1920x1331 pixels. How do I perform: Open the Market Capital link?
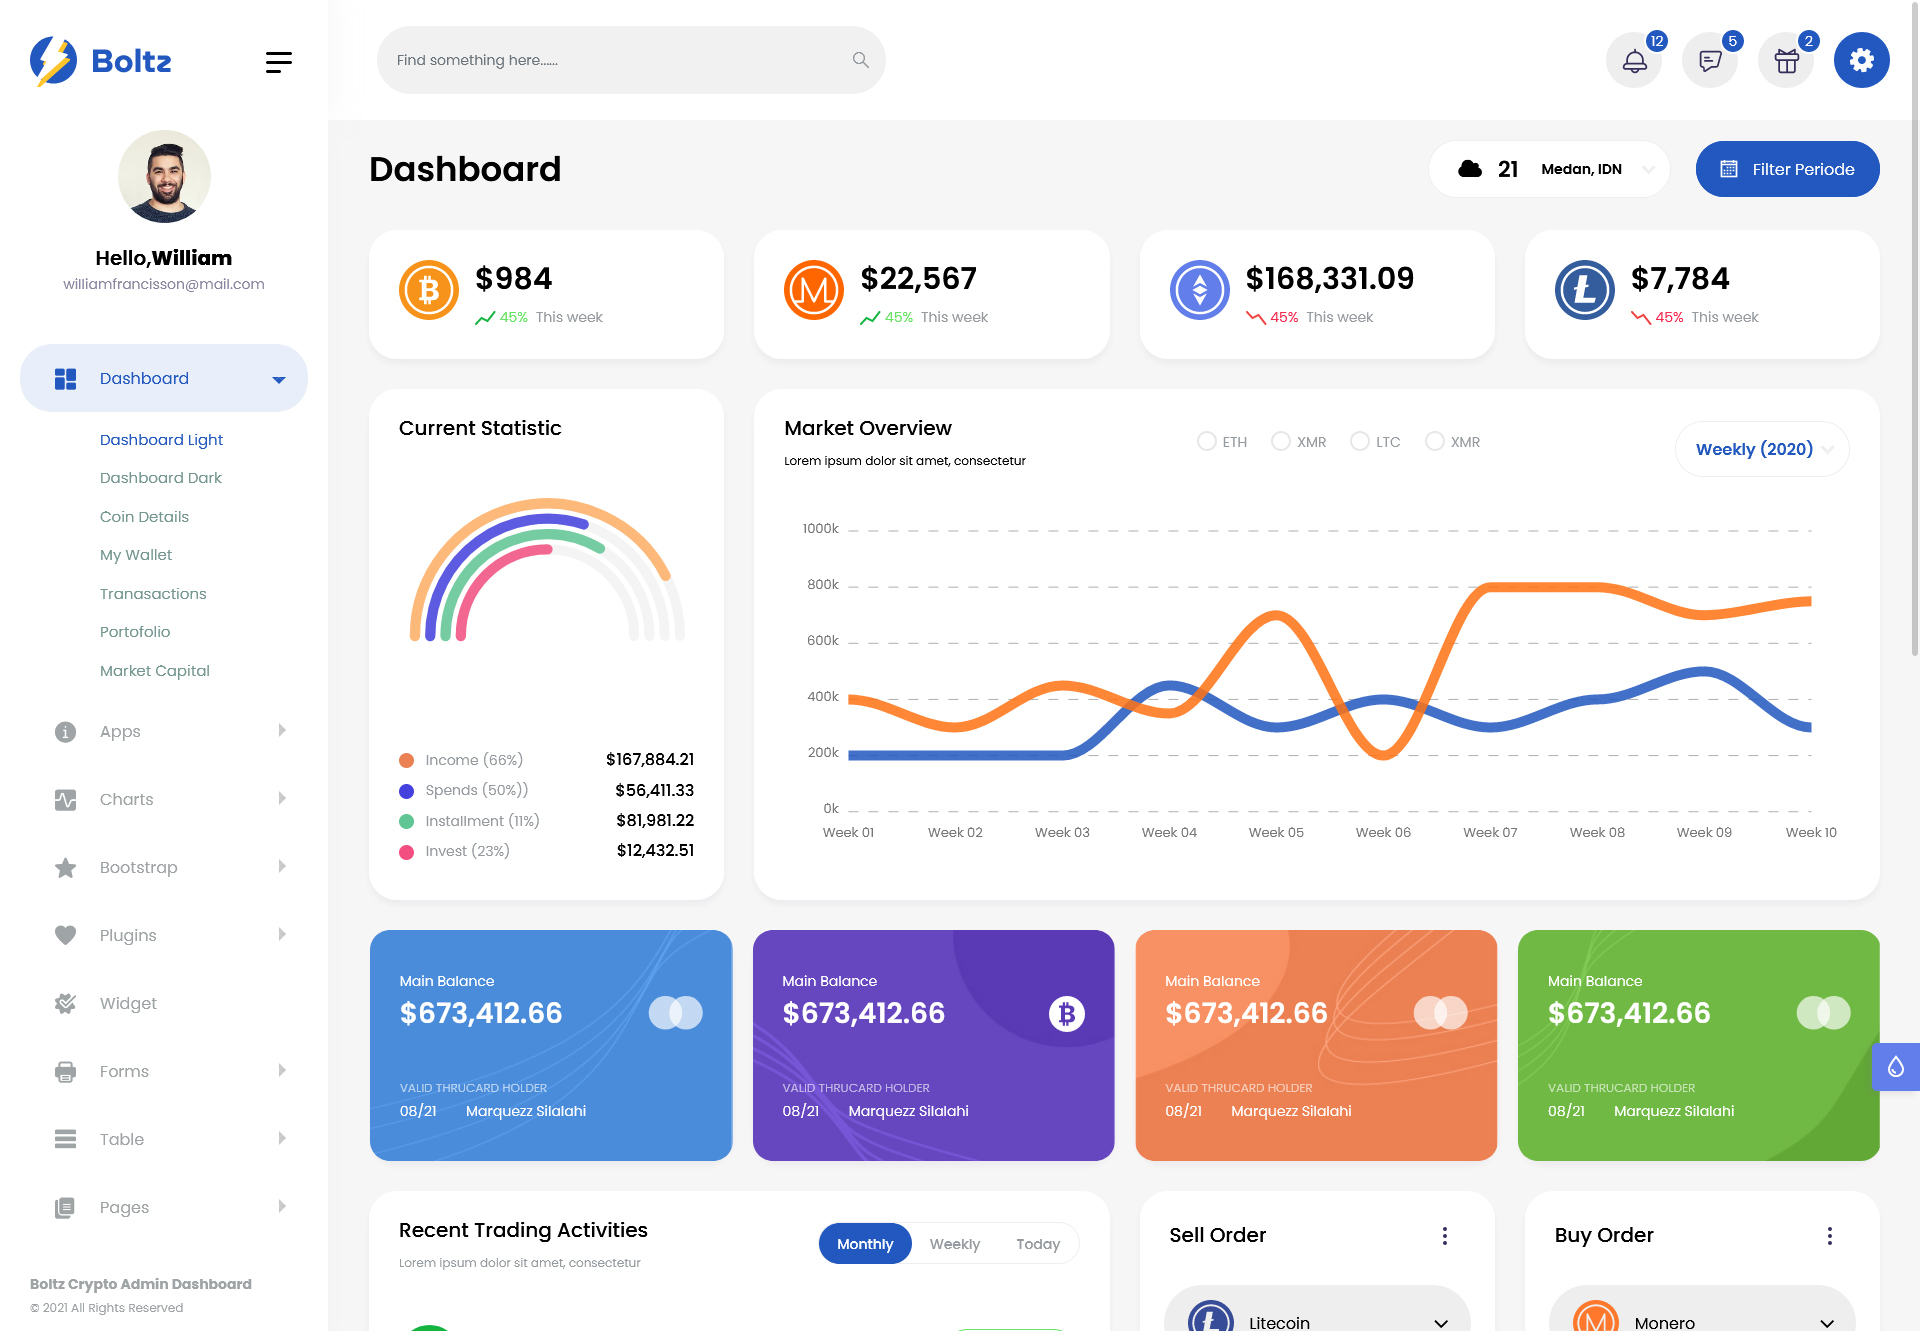155,671
